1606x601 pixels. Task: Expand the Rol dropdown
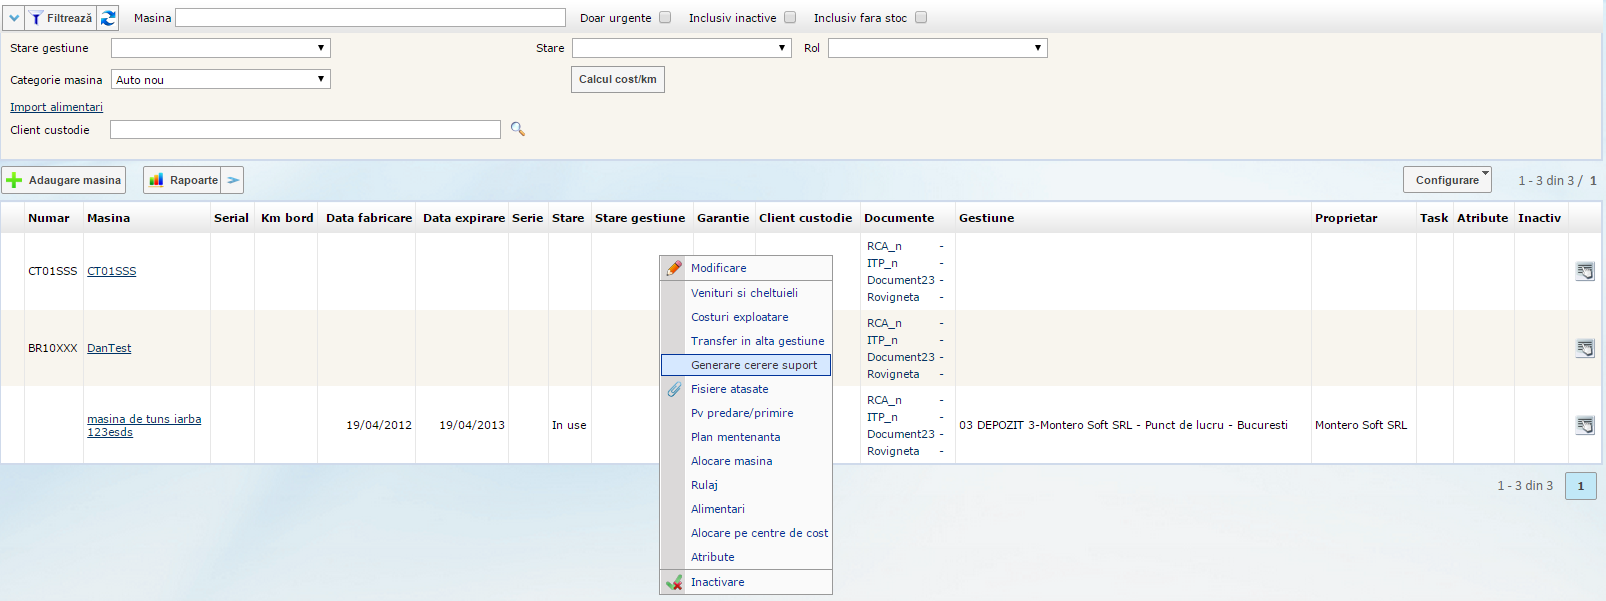tap(937, 48)
